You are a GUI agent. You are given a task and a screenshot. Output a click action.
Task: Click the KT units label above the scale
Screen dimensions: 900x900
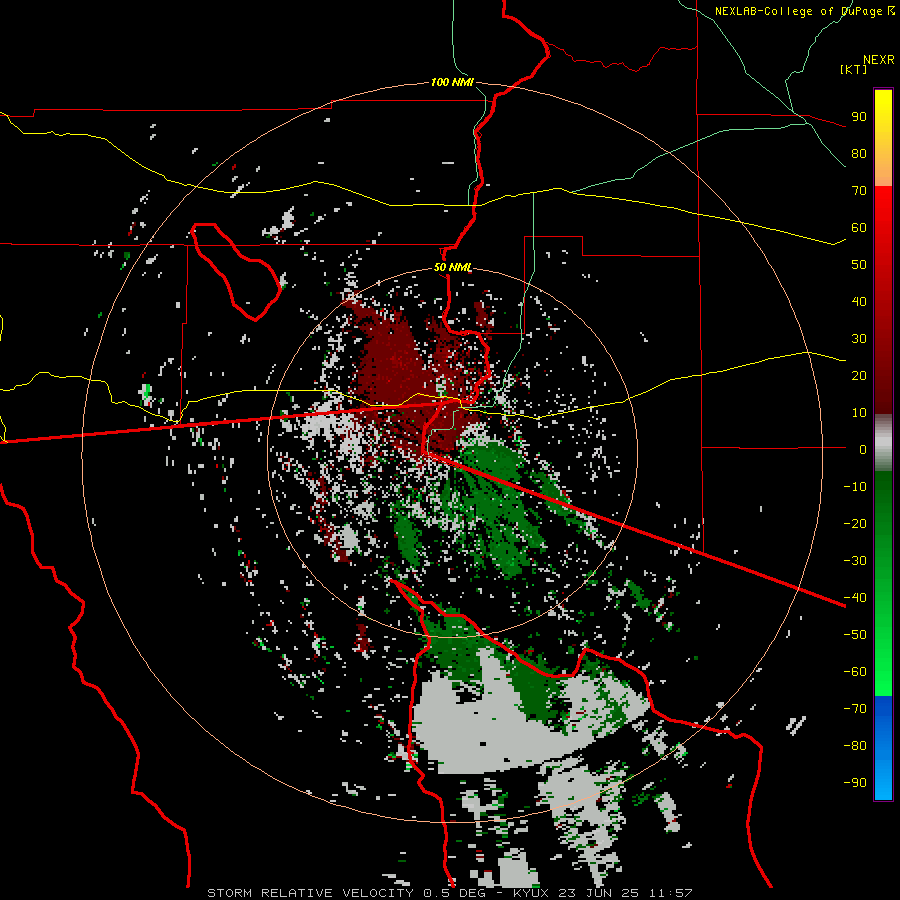pyautogui.click(x=853, y=69)
